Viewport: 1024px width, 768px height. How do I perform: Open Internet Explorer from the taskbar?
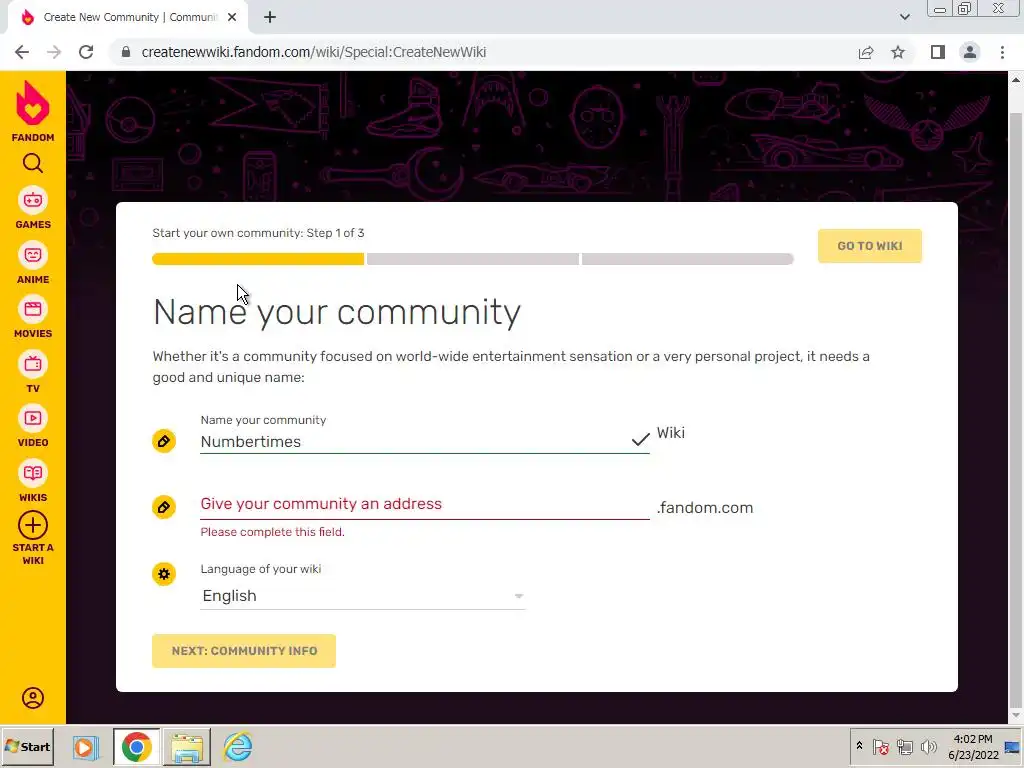[x=238, y=747]
